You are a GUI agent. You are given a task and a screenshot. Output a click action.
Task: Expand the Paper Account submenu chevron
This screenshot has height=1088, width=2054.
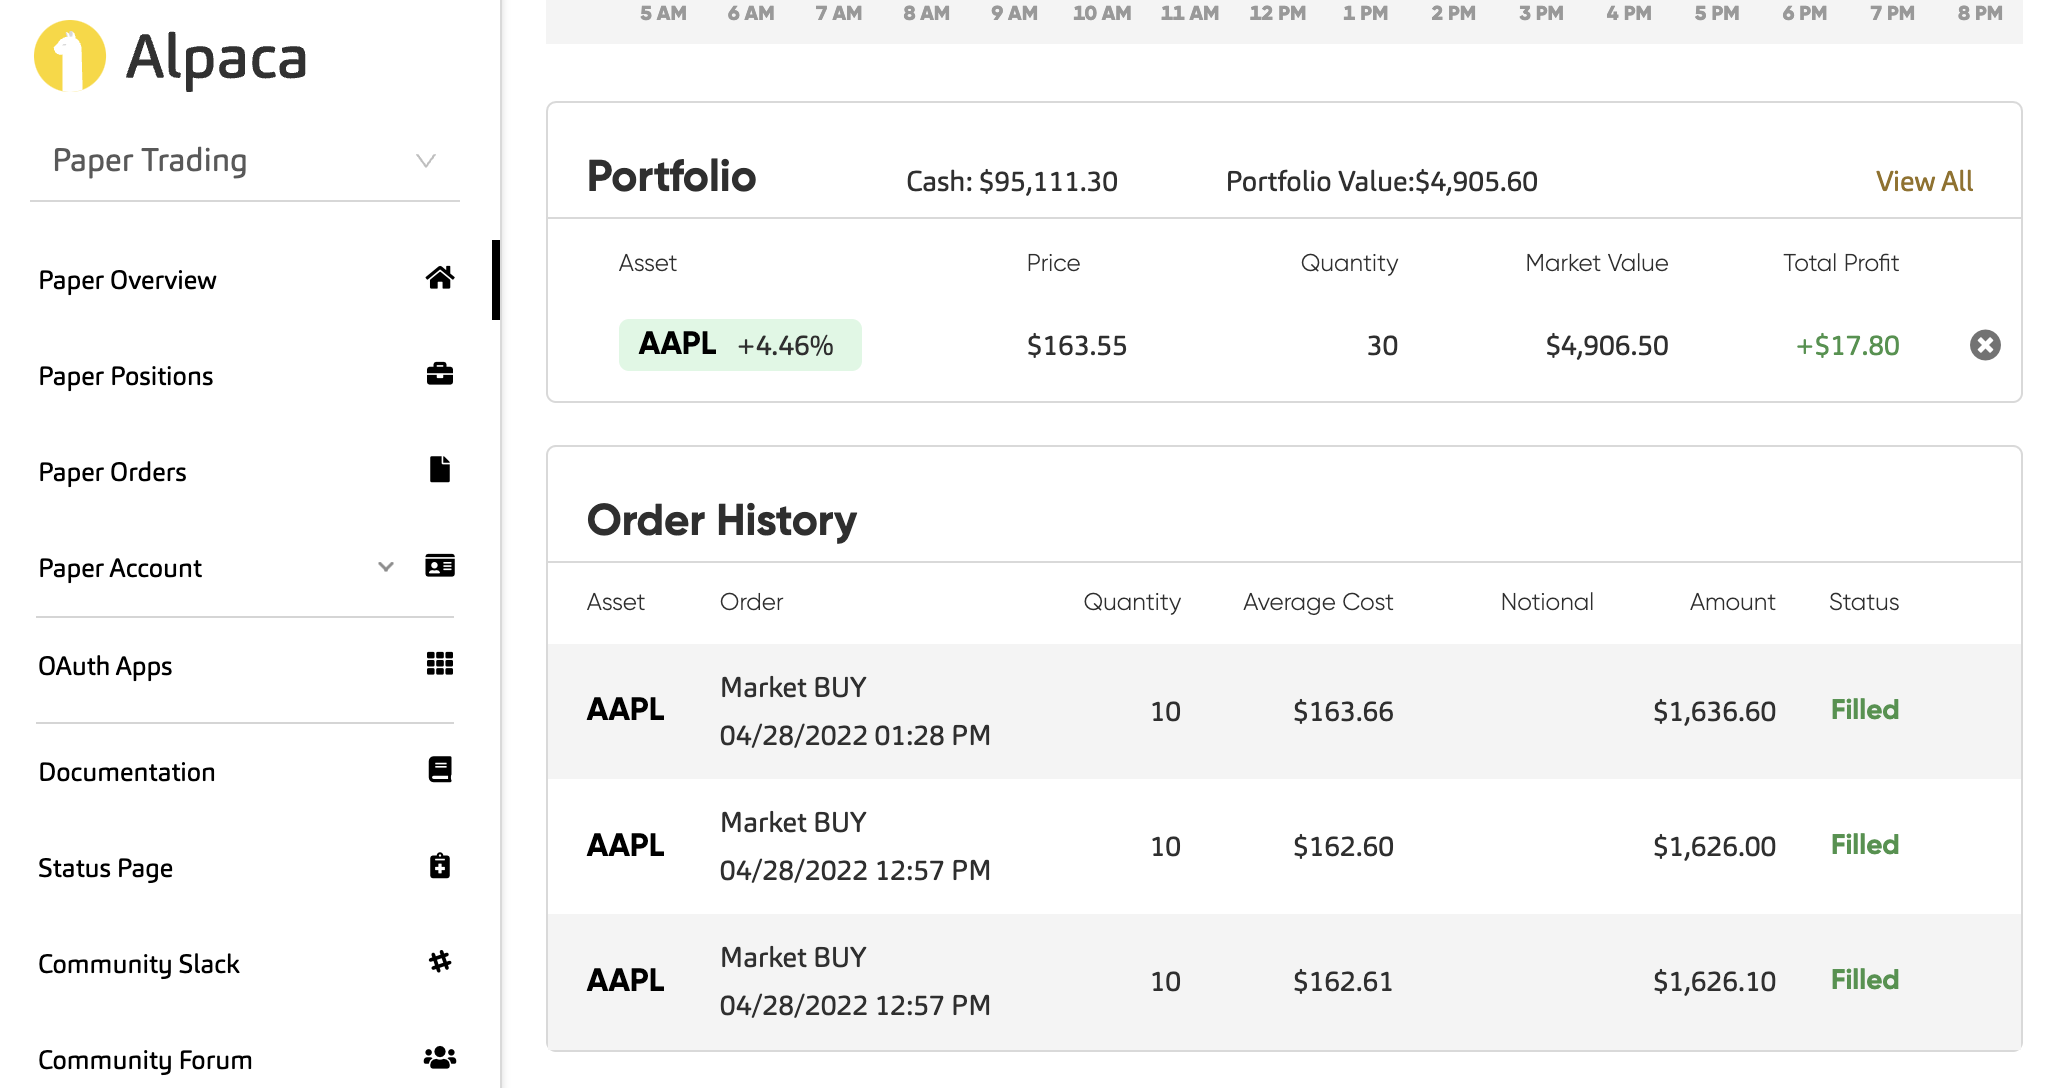click(x=386, y=567)
